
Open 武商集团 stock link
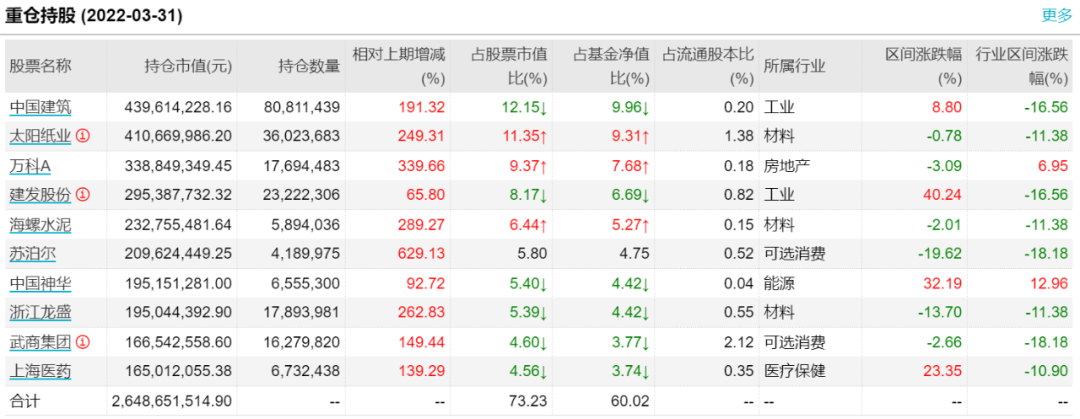pos(40,342)
